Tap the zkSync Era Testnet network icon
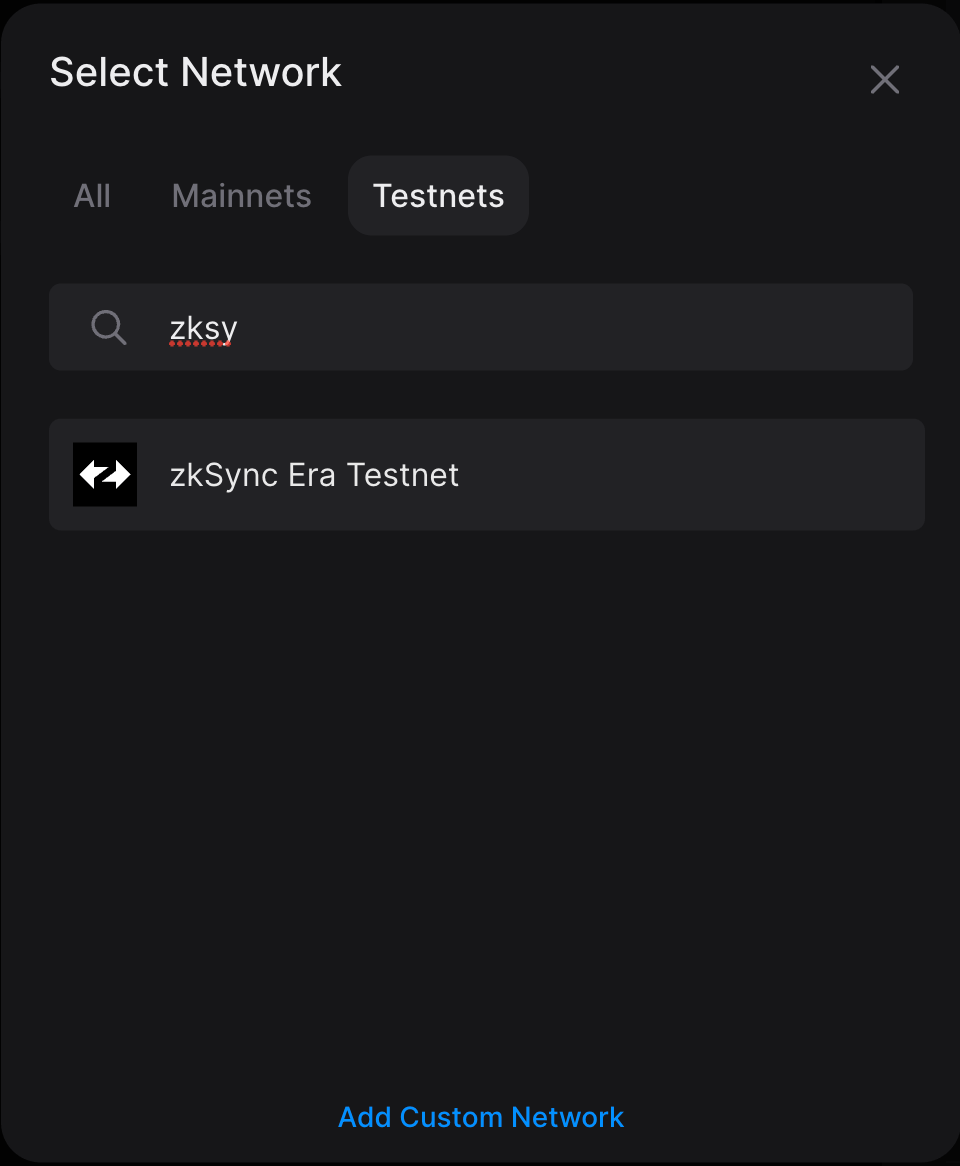This screenshot has width=960, height=1166. point(105,474)
